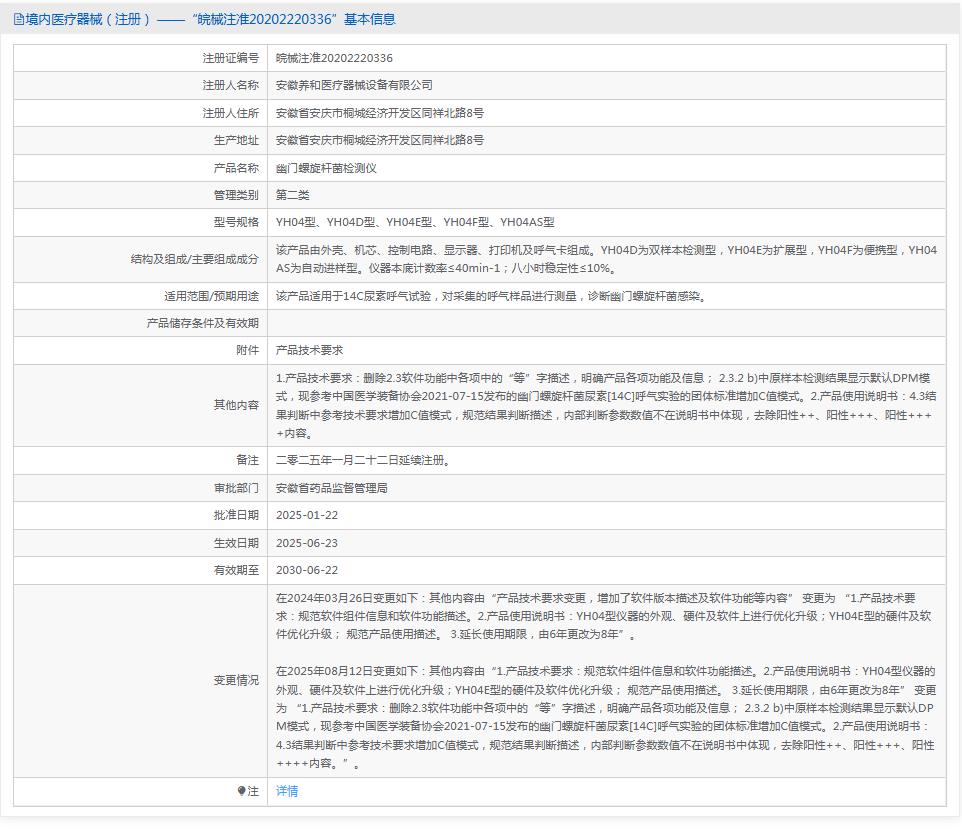Click the 附件 label
Viewport: 962px width, 830px height.
coord(247,350)
